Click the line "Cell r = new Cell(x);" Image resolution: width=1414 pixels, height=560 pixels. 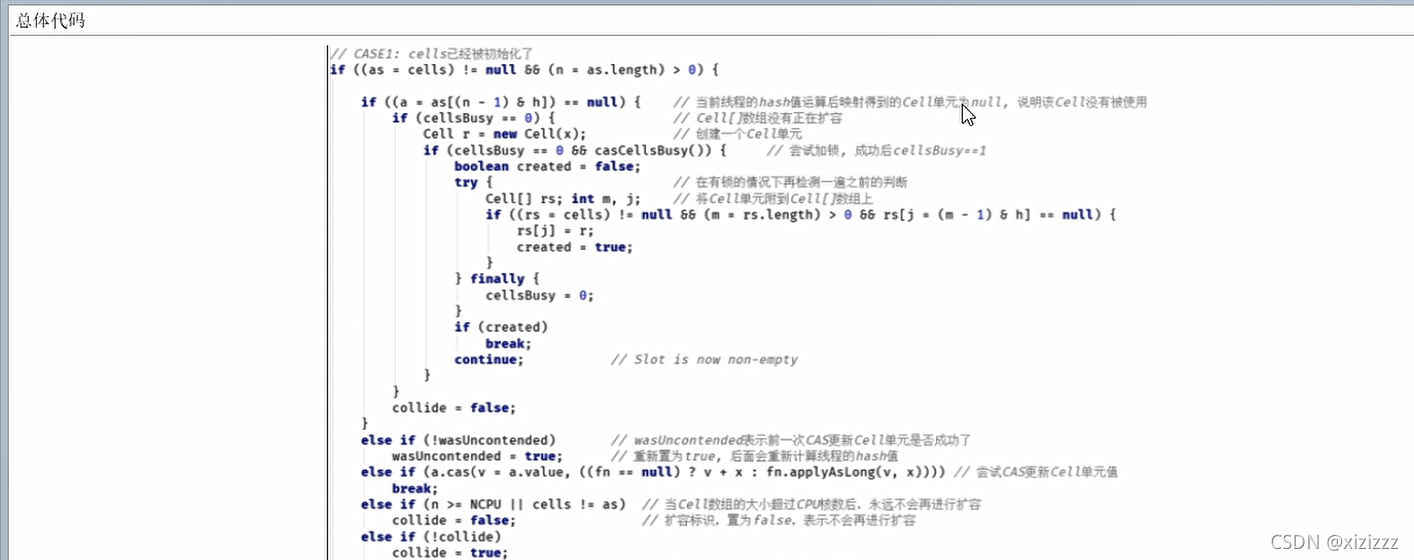(504, 134)
